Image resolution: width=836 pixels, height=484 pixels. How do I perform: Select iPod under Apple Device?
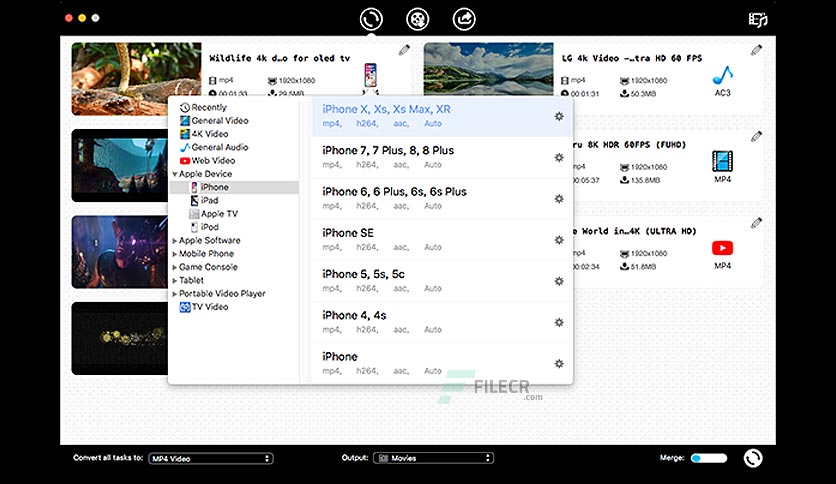tap(205, 227)
